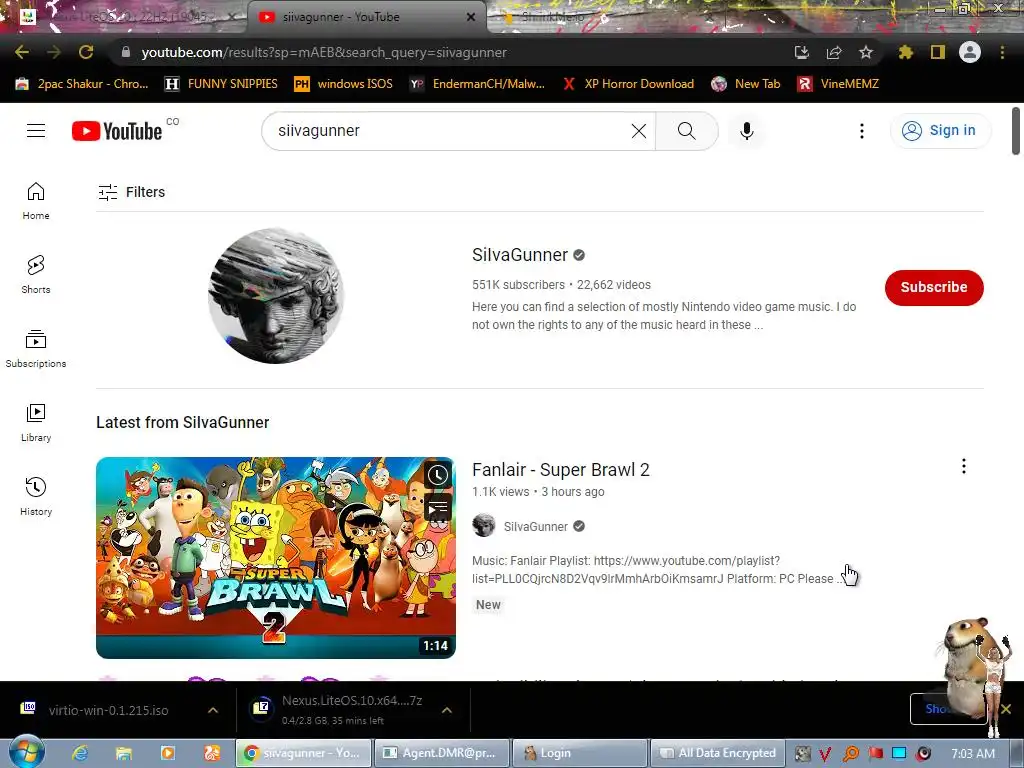The height and width of the screenshot is (768, 1024).
Task: Open the Extensions puzzle icon
Action: (x=906, y=52)
